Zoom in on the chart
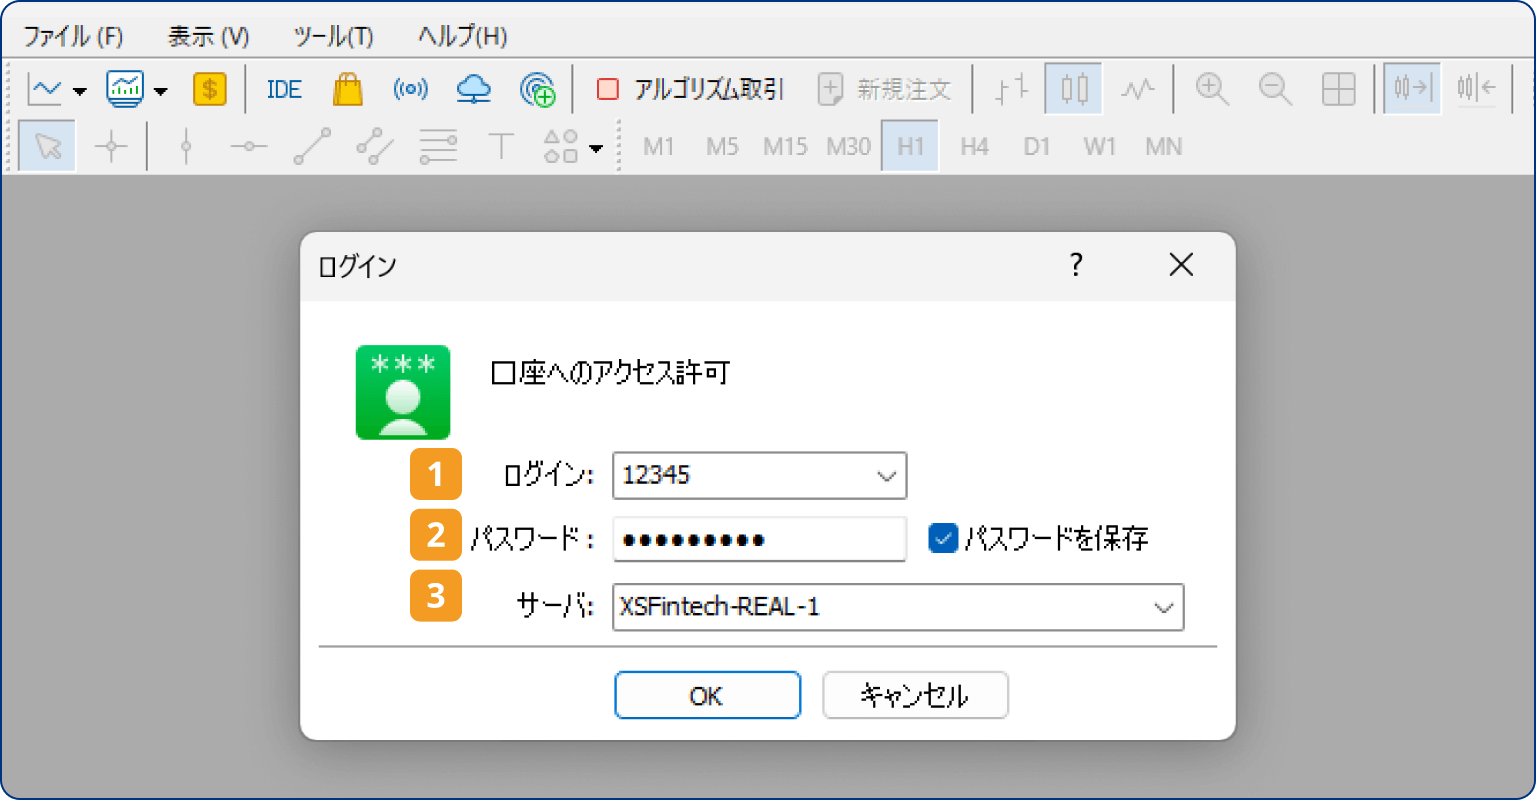 coord(1212,90)
